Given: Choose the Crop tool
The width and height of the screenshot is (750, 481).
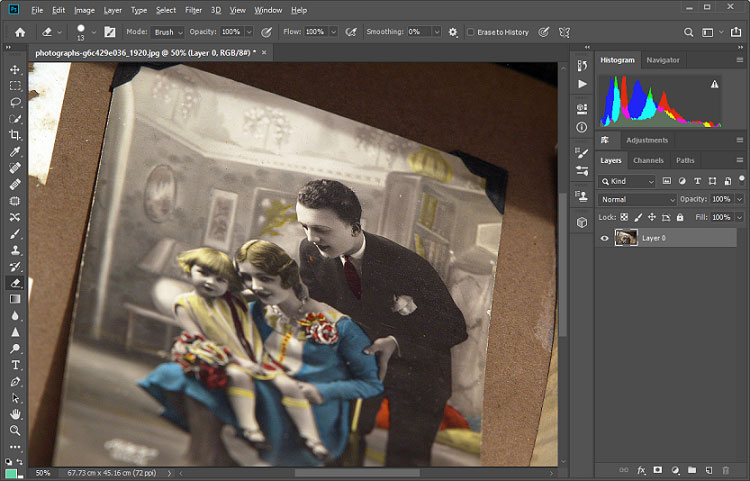Looking at the screenshot, I should (15, 135).
